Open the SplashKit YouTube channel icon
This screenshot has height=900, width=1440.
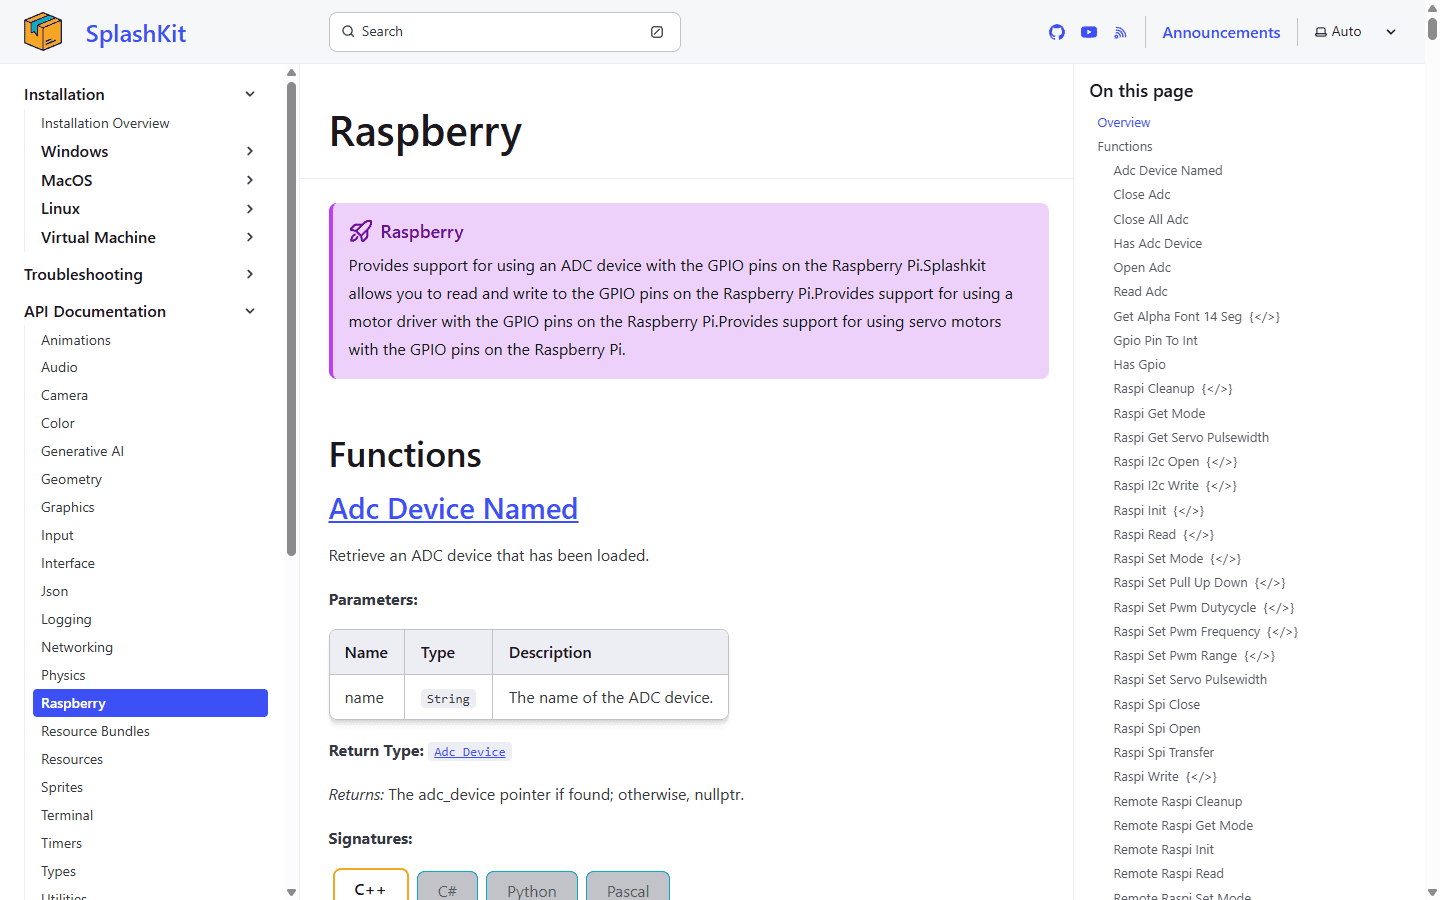(x=1088, y=31)
